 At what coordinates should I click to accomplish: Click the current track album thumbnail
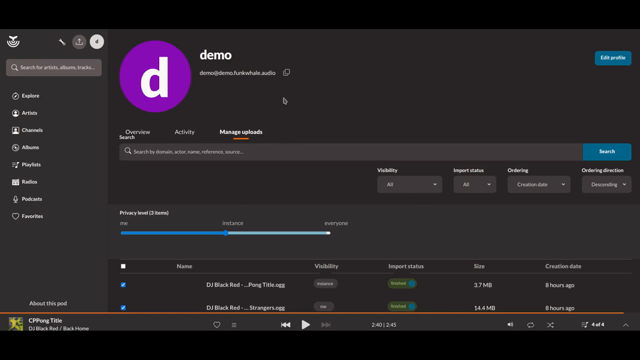click(x=16, y=324)
